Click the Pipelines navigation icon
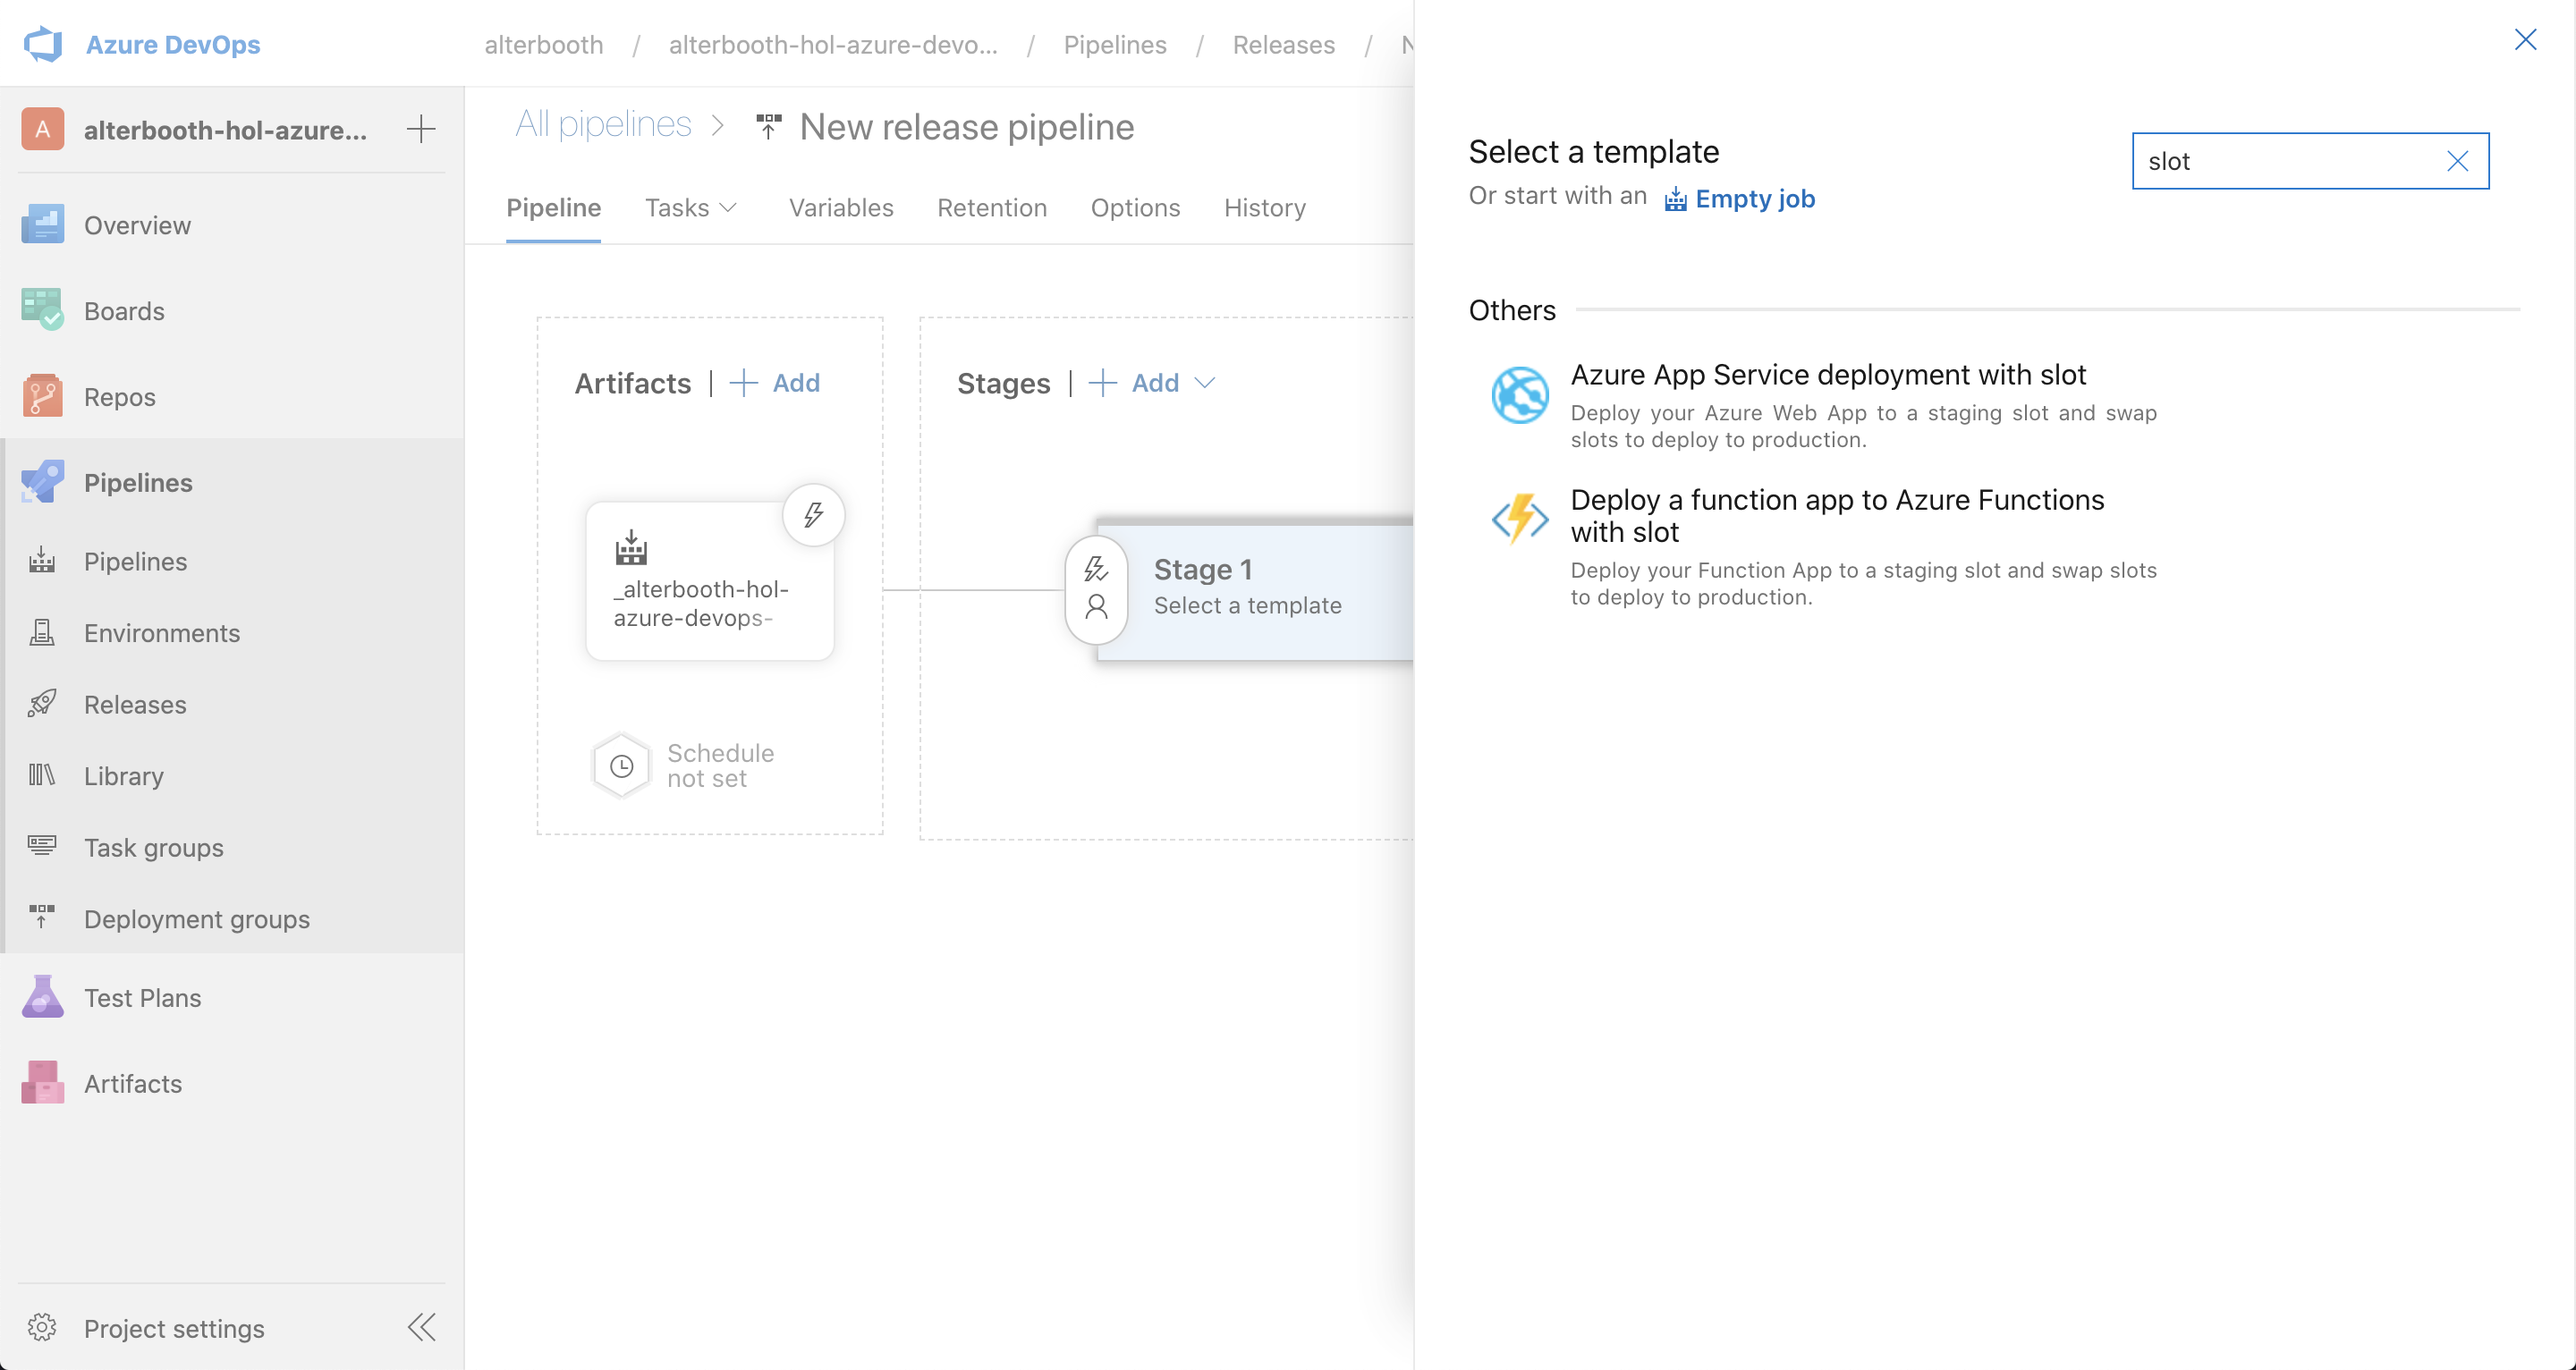The image size is (2576, 1370). click(45, 482)
